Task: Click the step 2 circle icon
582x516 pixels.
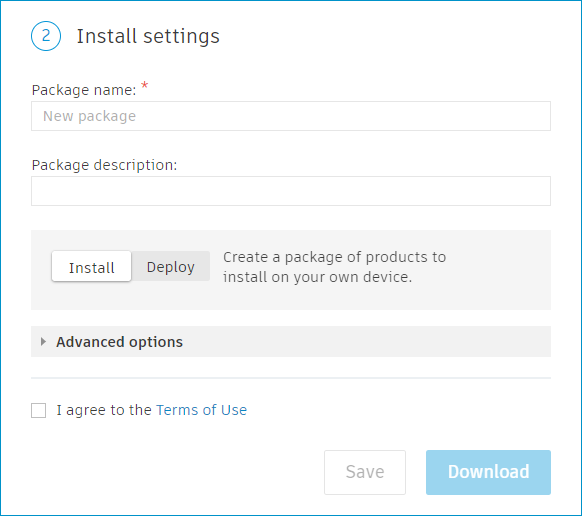Action: coord(46,36)
